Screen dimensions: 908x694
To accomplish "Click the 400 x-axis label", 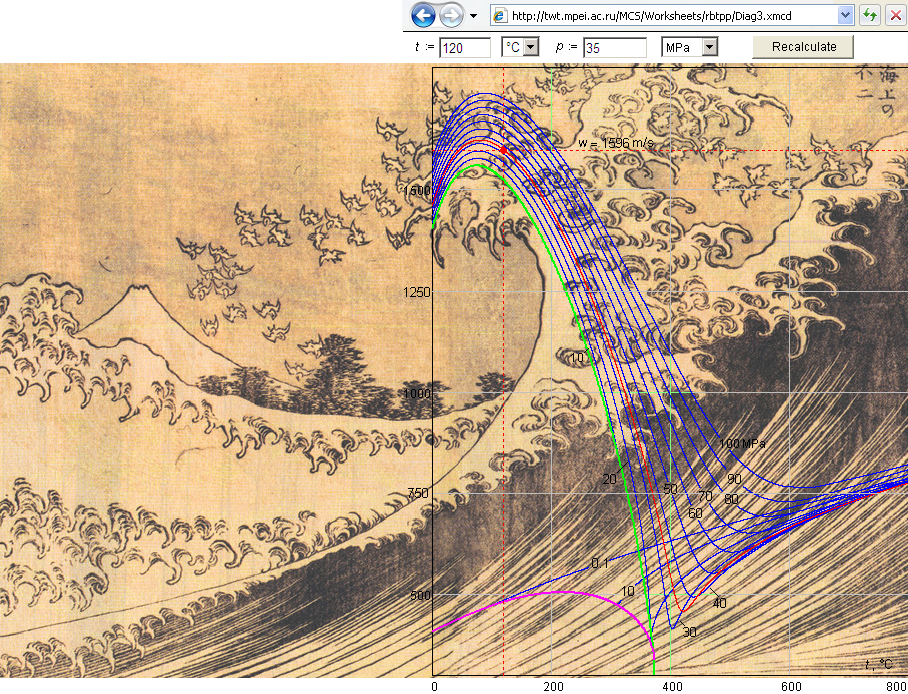I will pyautogui.click(x=672, y=687).
